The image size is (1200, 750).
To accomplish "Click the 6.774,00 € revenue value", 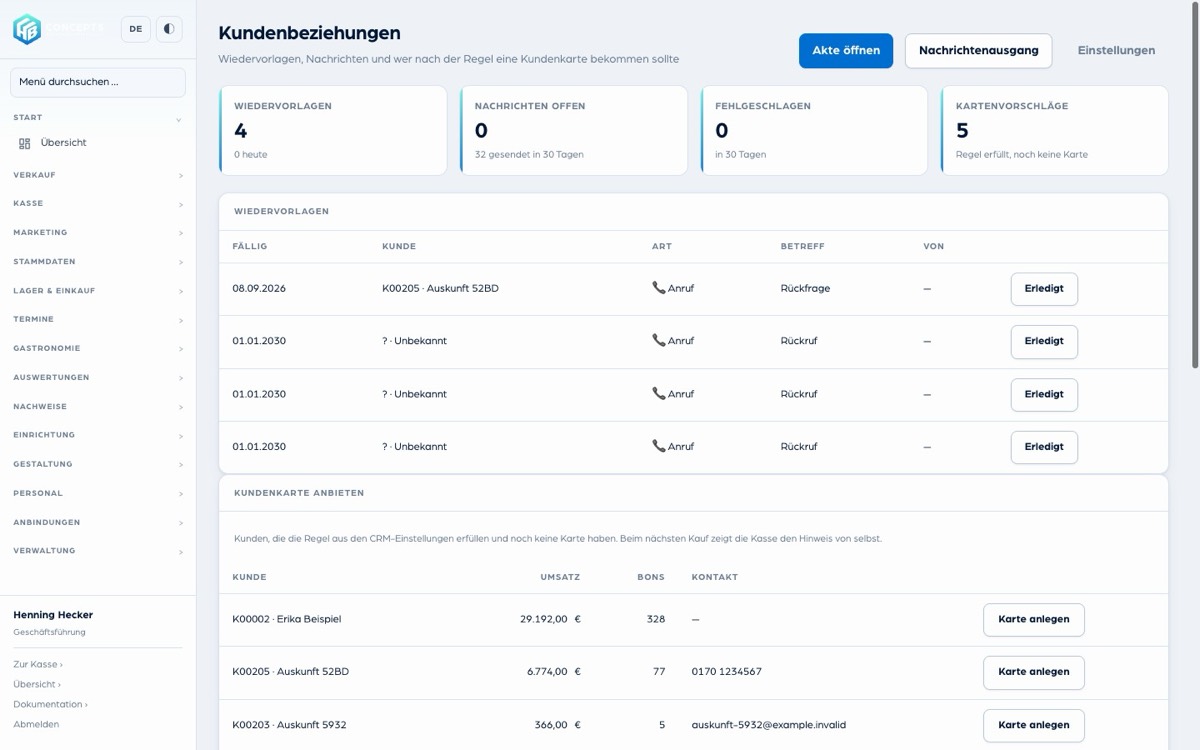I will click(554, 672).
